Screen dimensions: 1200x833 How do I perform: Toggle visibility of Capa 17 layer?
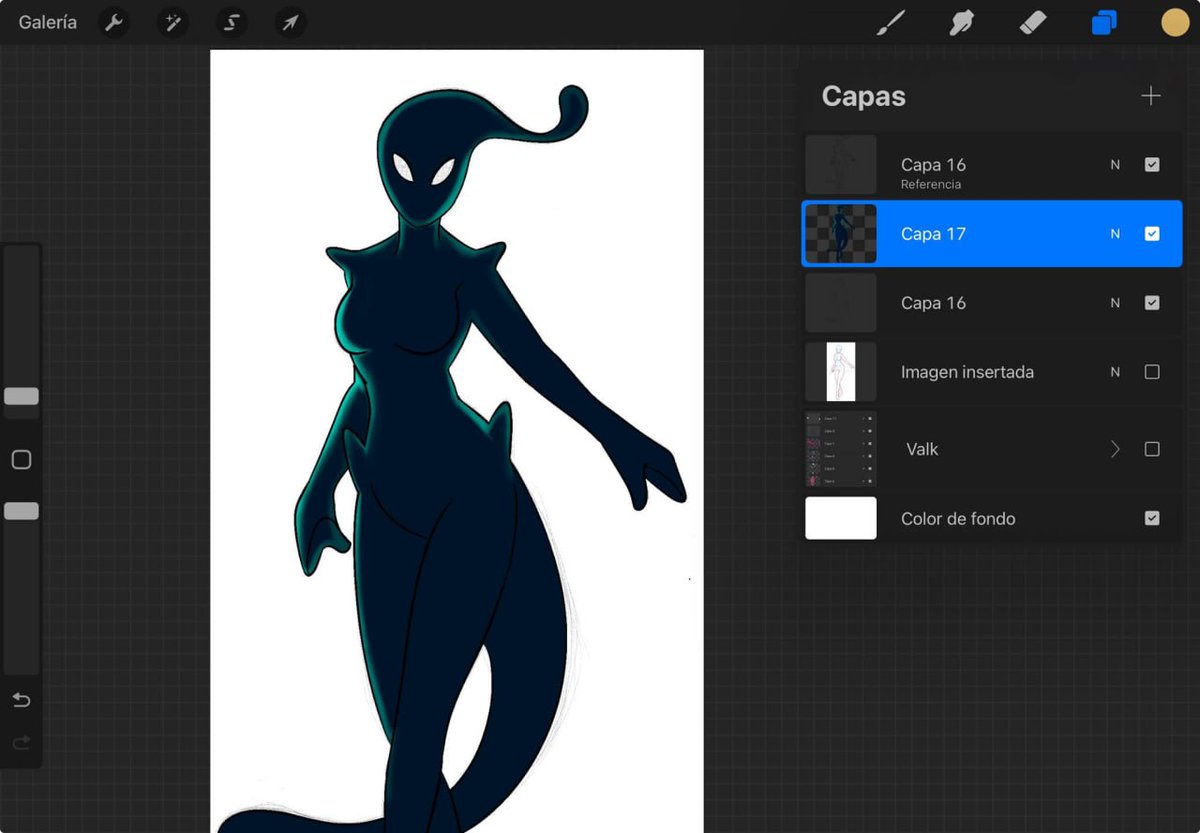tap(1152, 234)
